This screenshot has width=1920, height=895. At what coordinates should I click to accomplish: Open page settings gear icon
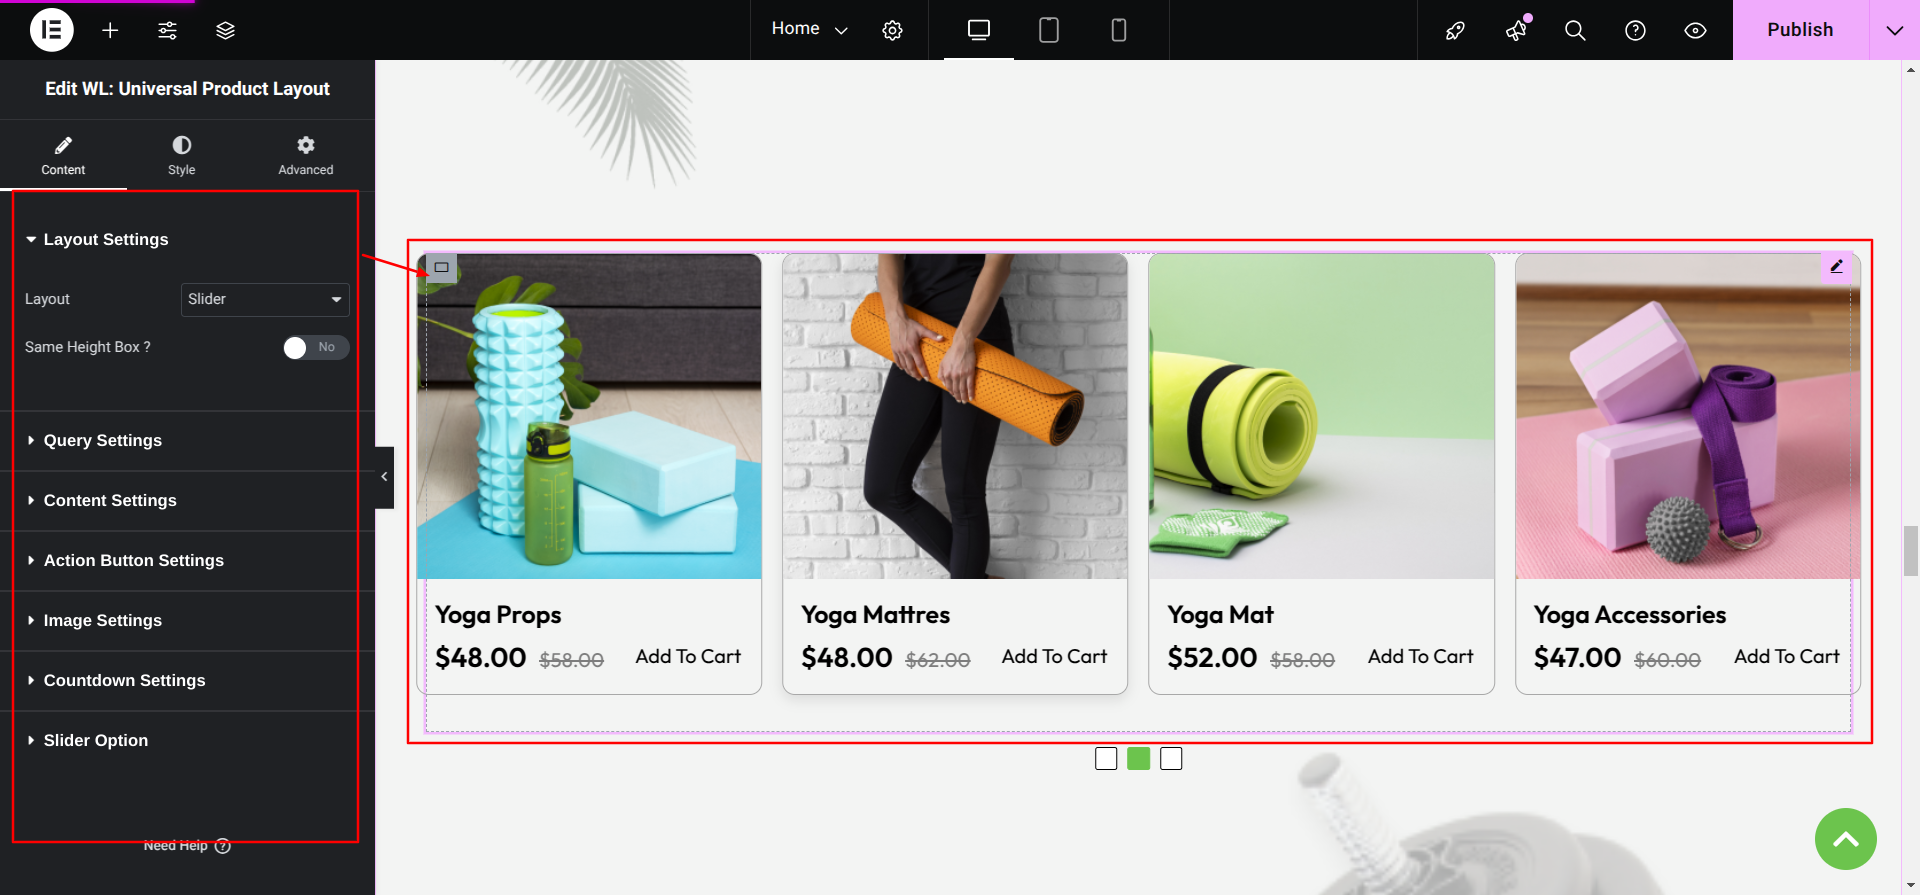[x=892, y=30]
